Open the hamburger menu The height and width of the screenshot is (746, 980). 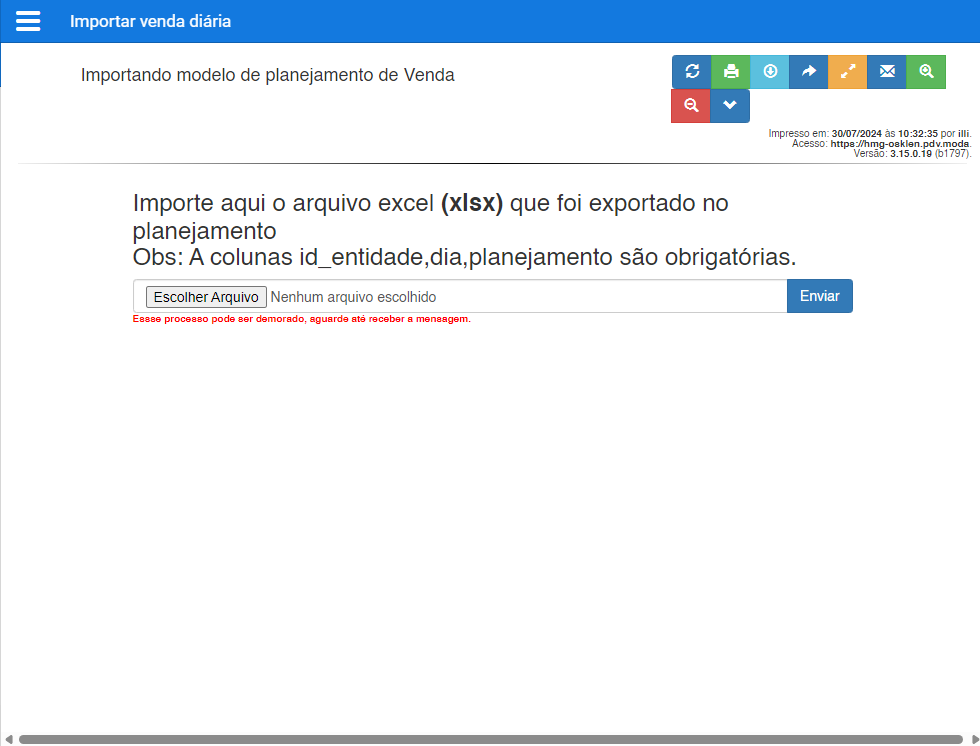coord(28,21)
